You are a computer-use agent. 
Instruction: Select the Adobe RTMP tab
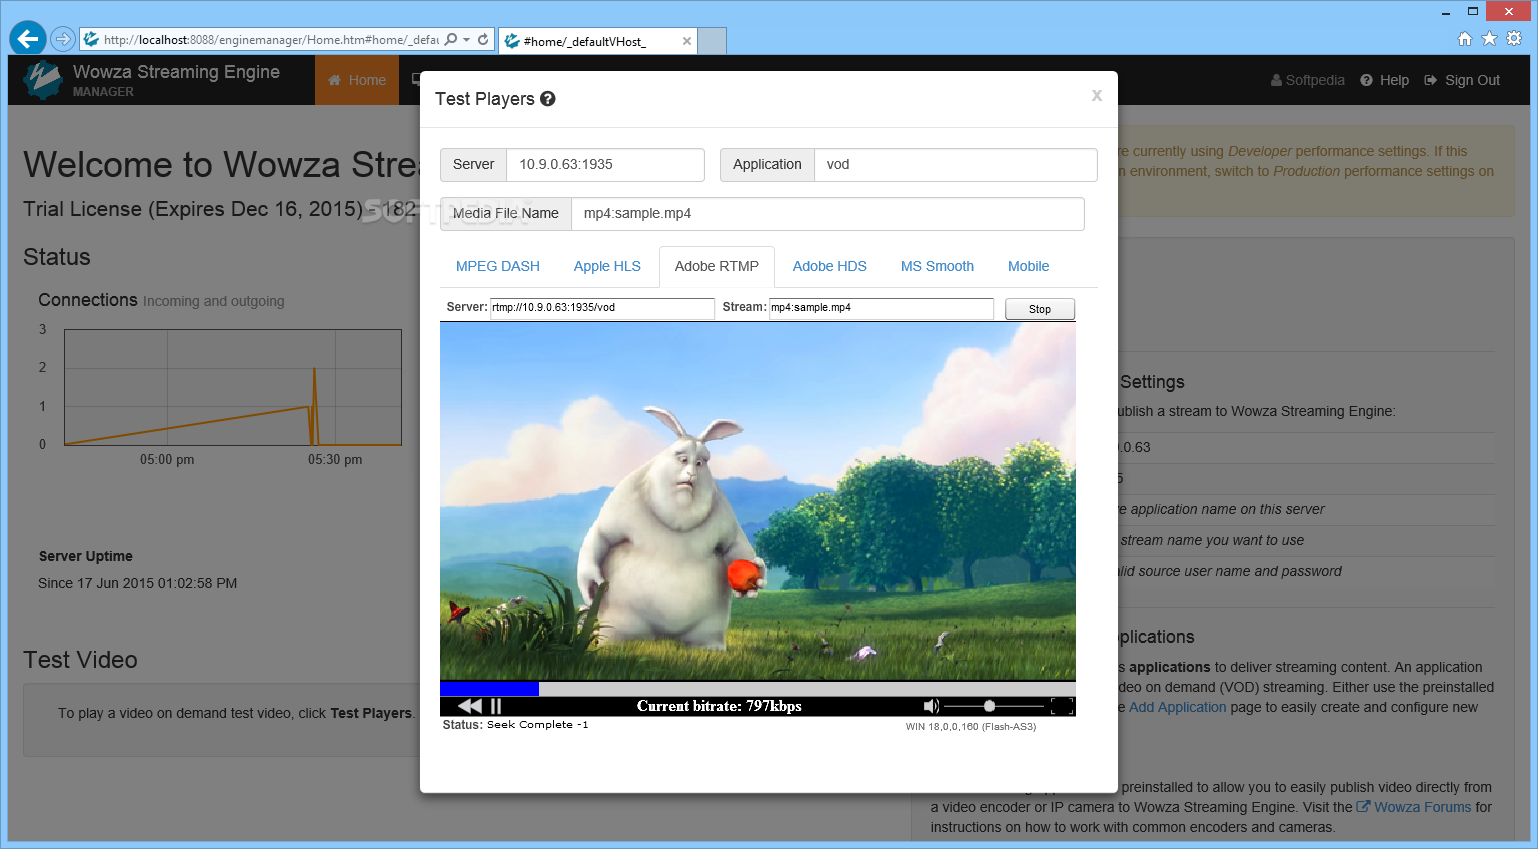tap(717, 266)
